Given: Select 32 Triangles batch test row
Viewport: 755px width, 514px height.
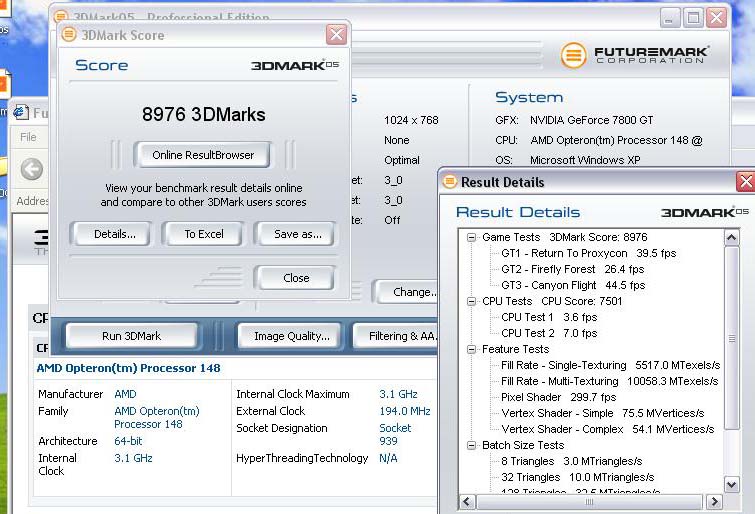Looking at the screenshot, I should (577, 477).
